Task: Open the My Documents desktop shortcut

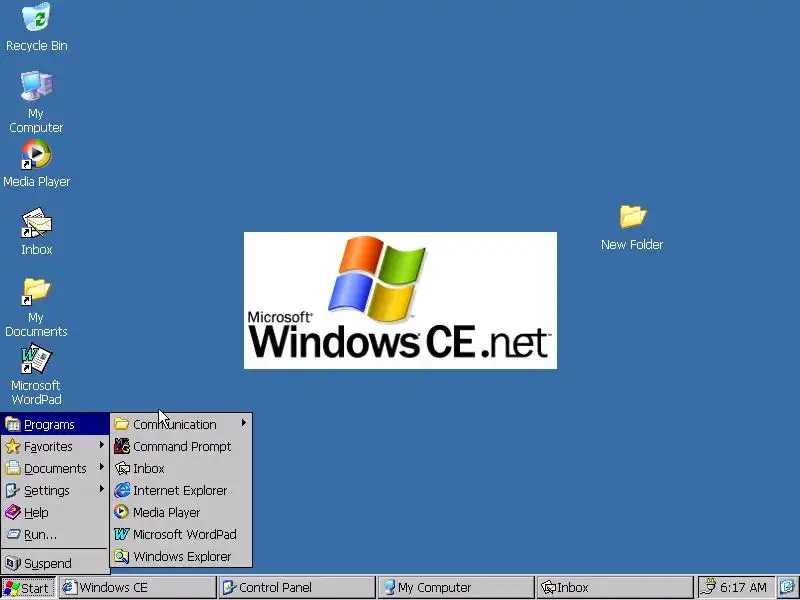Action: [36, 307]
